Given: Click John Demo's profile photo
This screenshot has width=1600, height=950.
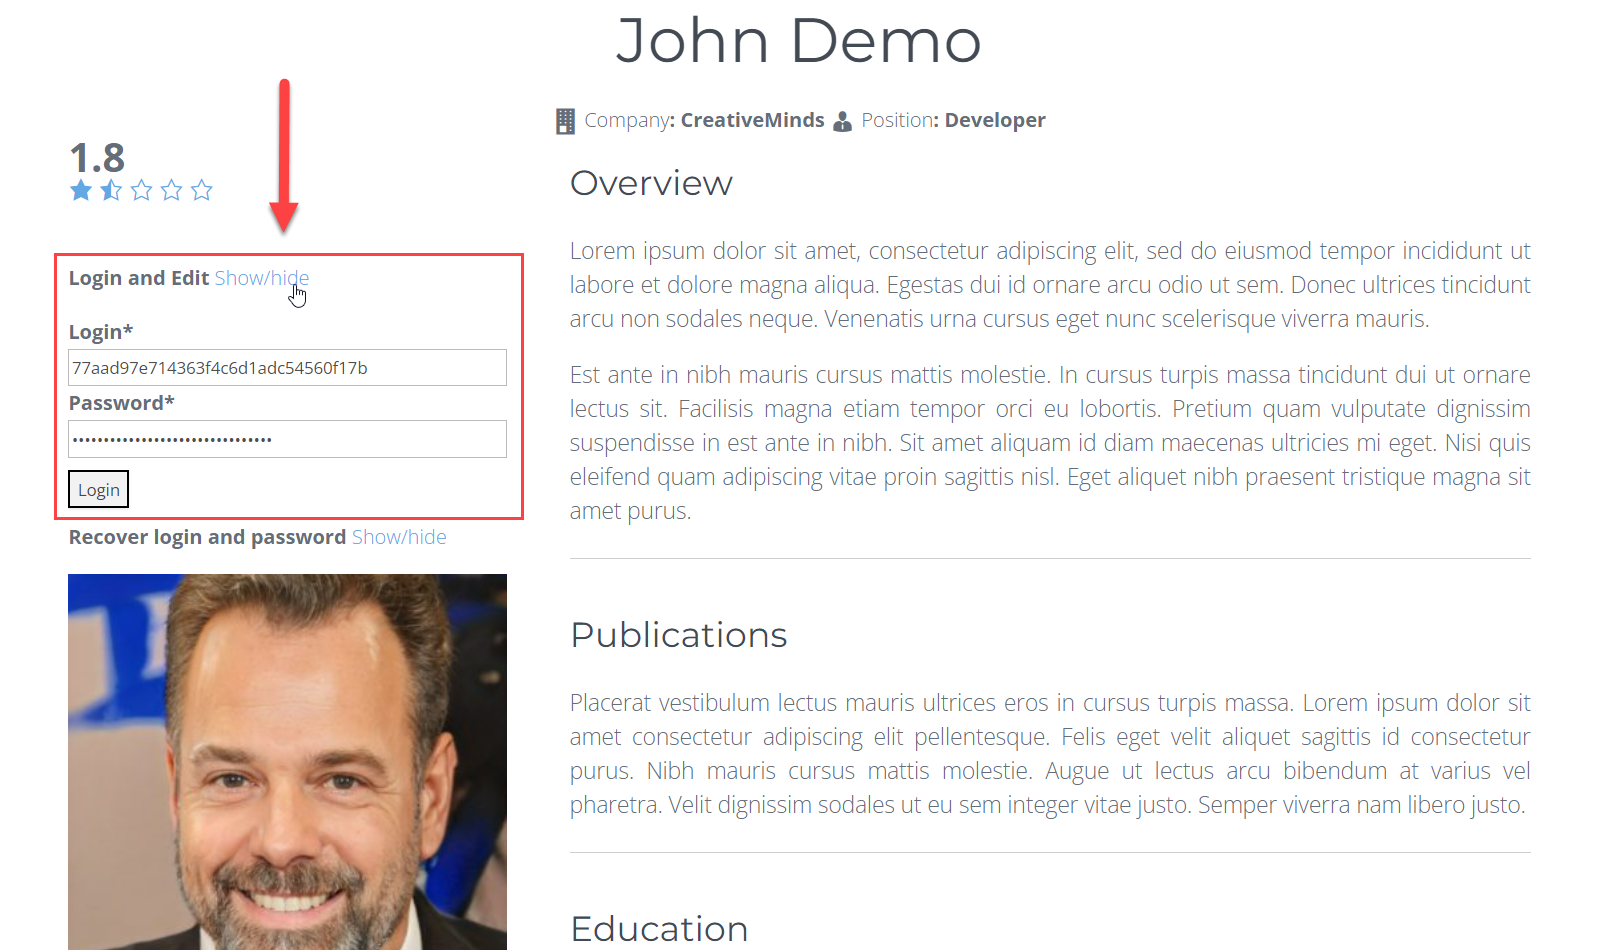Looking at the screenshot, I should (x=287, y=762).
